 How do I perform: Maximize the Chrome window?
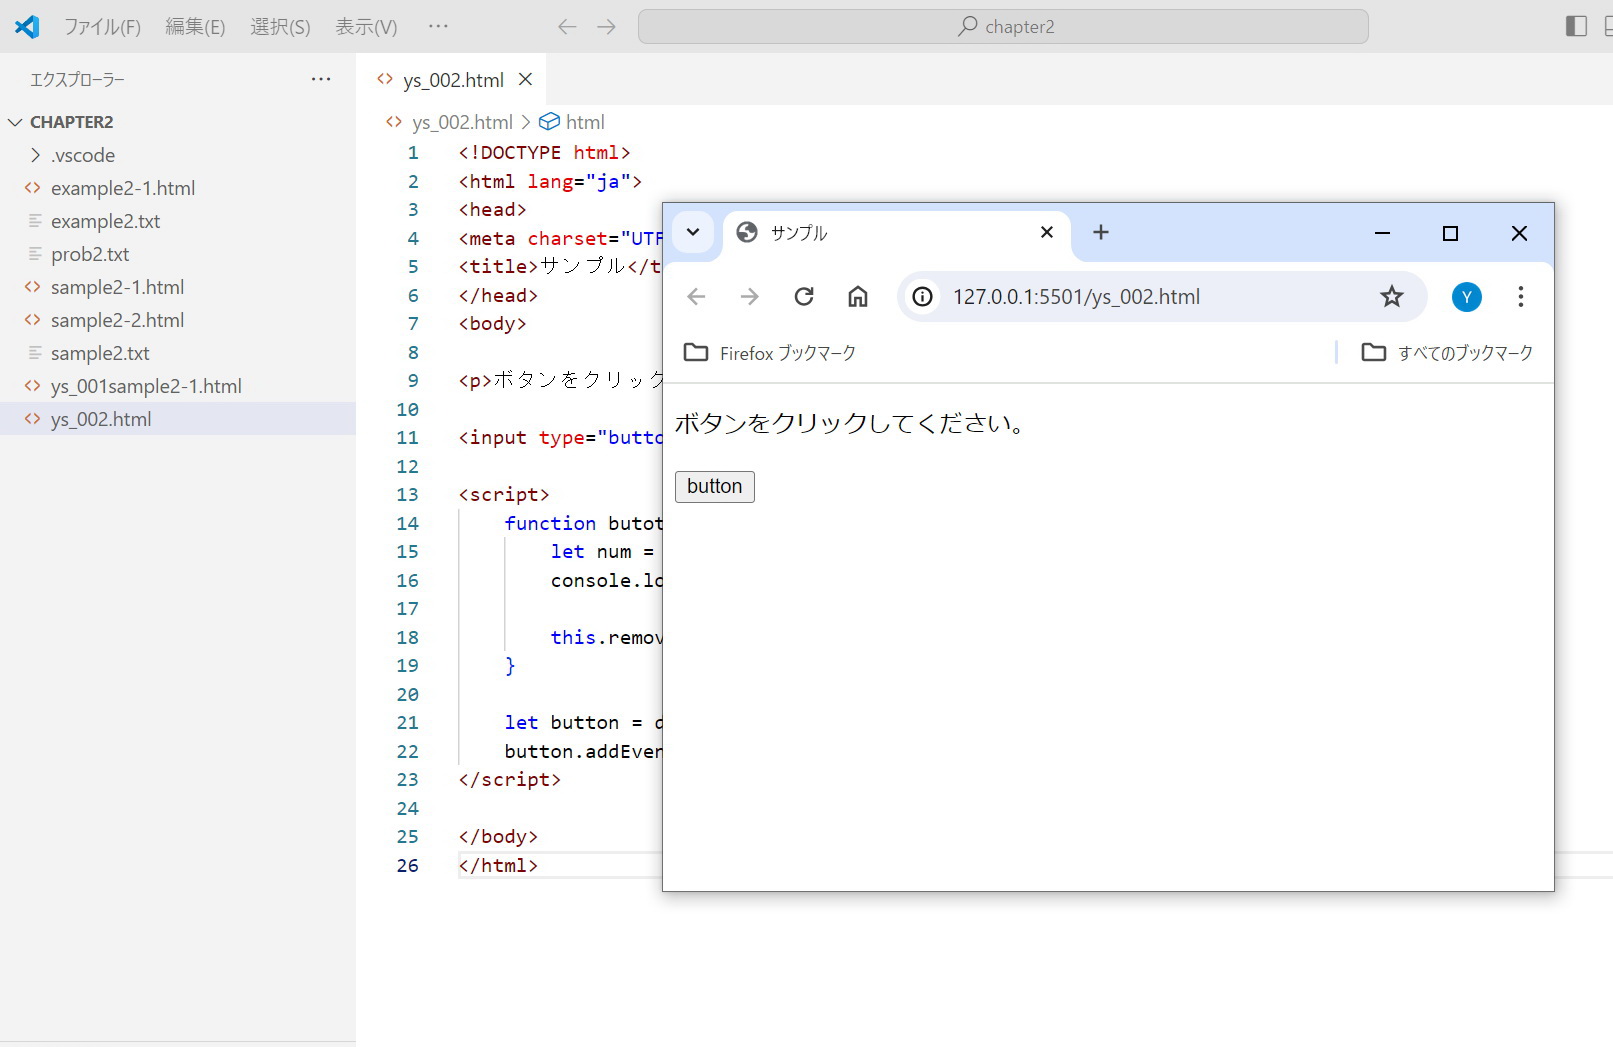point(1451,233)
